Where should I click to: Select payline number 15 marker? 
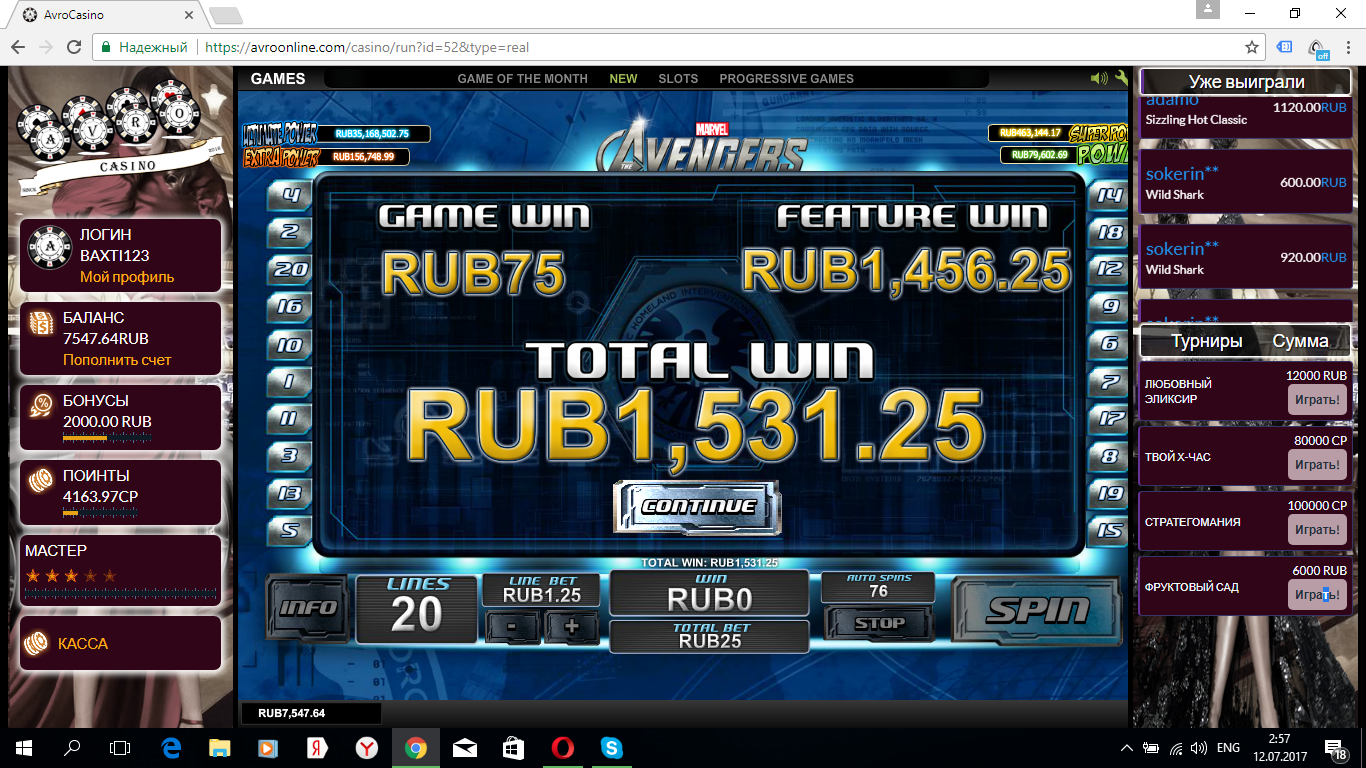coord(1110,530)
